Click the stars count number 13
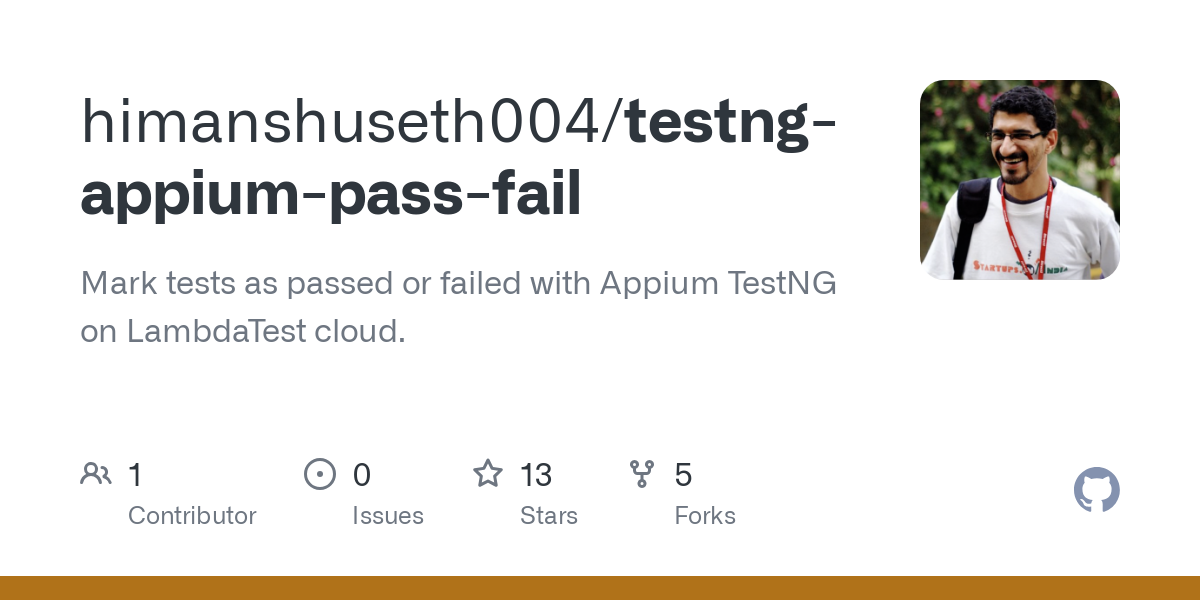1200x600 pixels. point(536,475)
